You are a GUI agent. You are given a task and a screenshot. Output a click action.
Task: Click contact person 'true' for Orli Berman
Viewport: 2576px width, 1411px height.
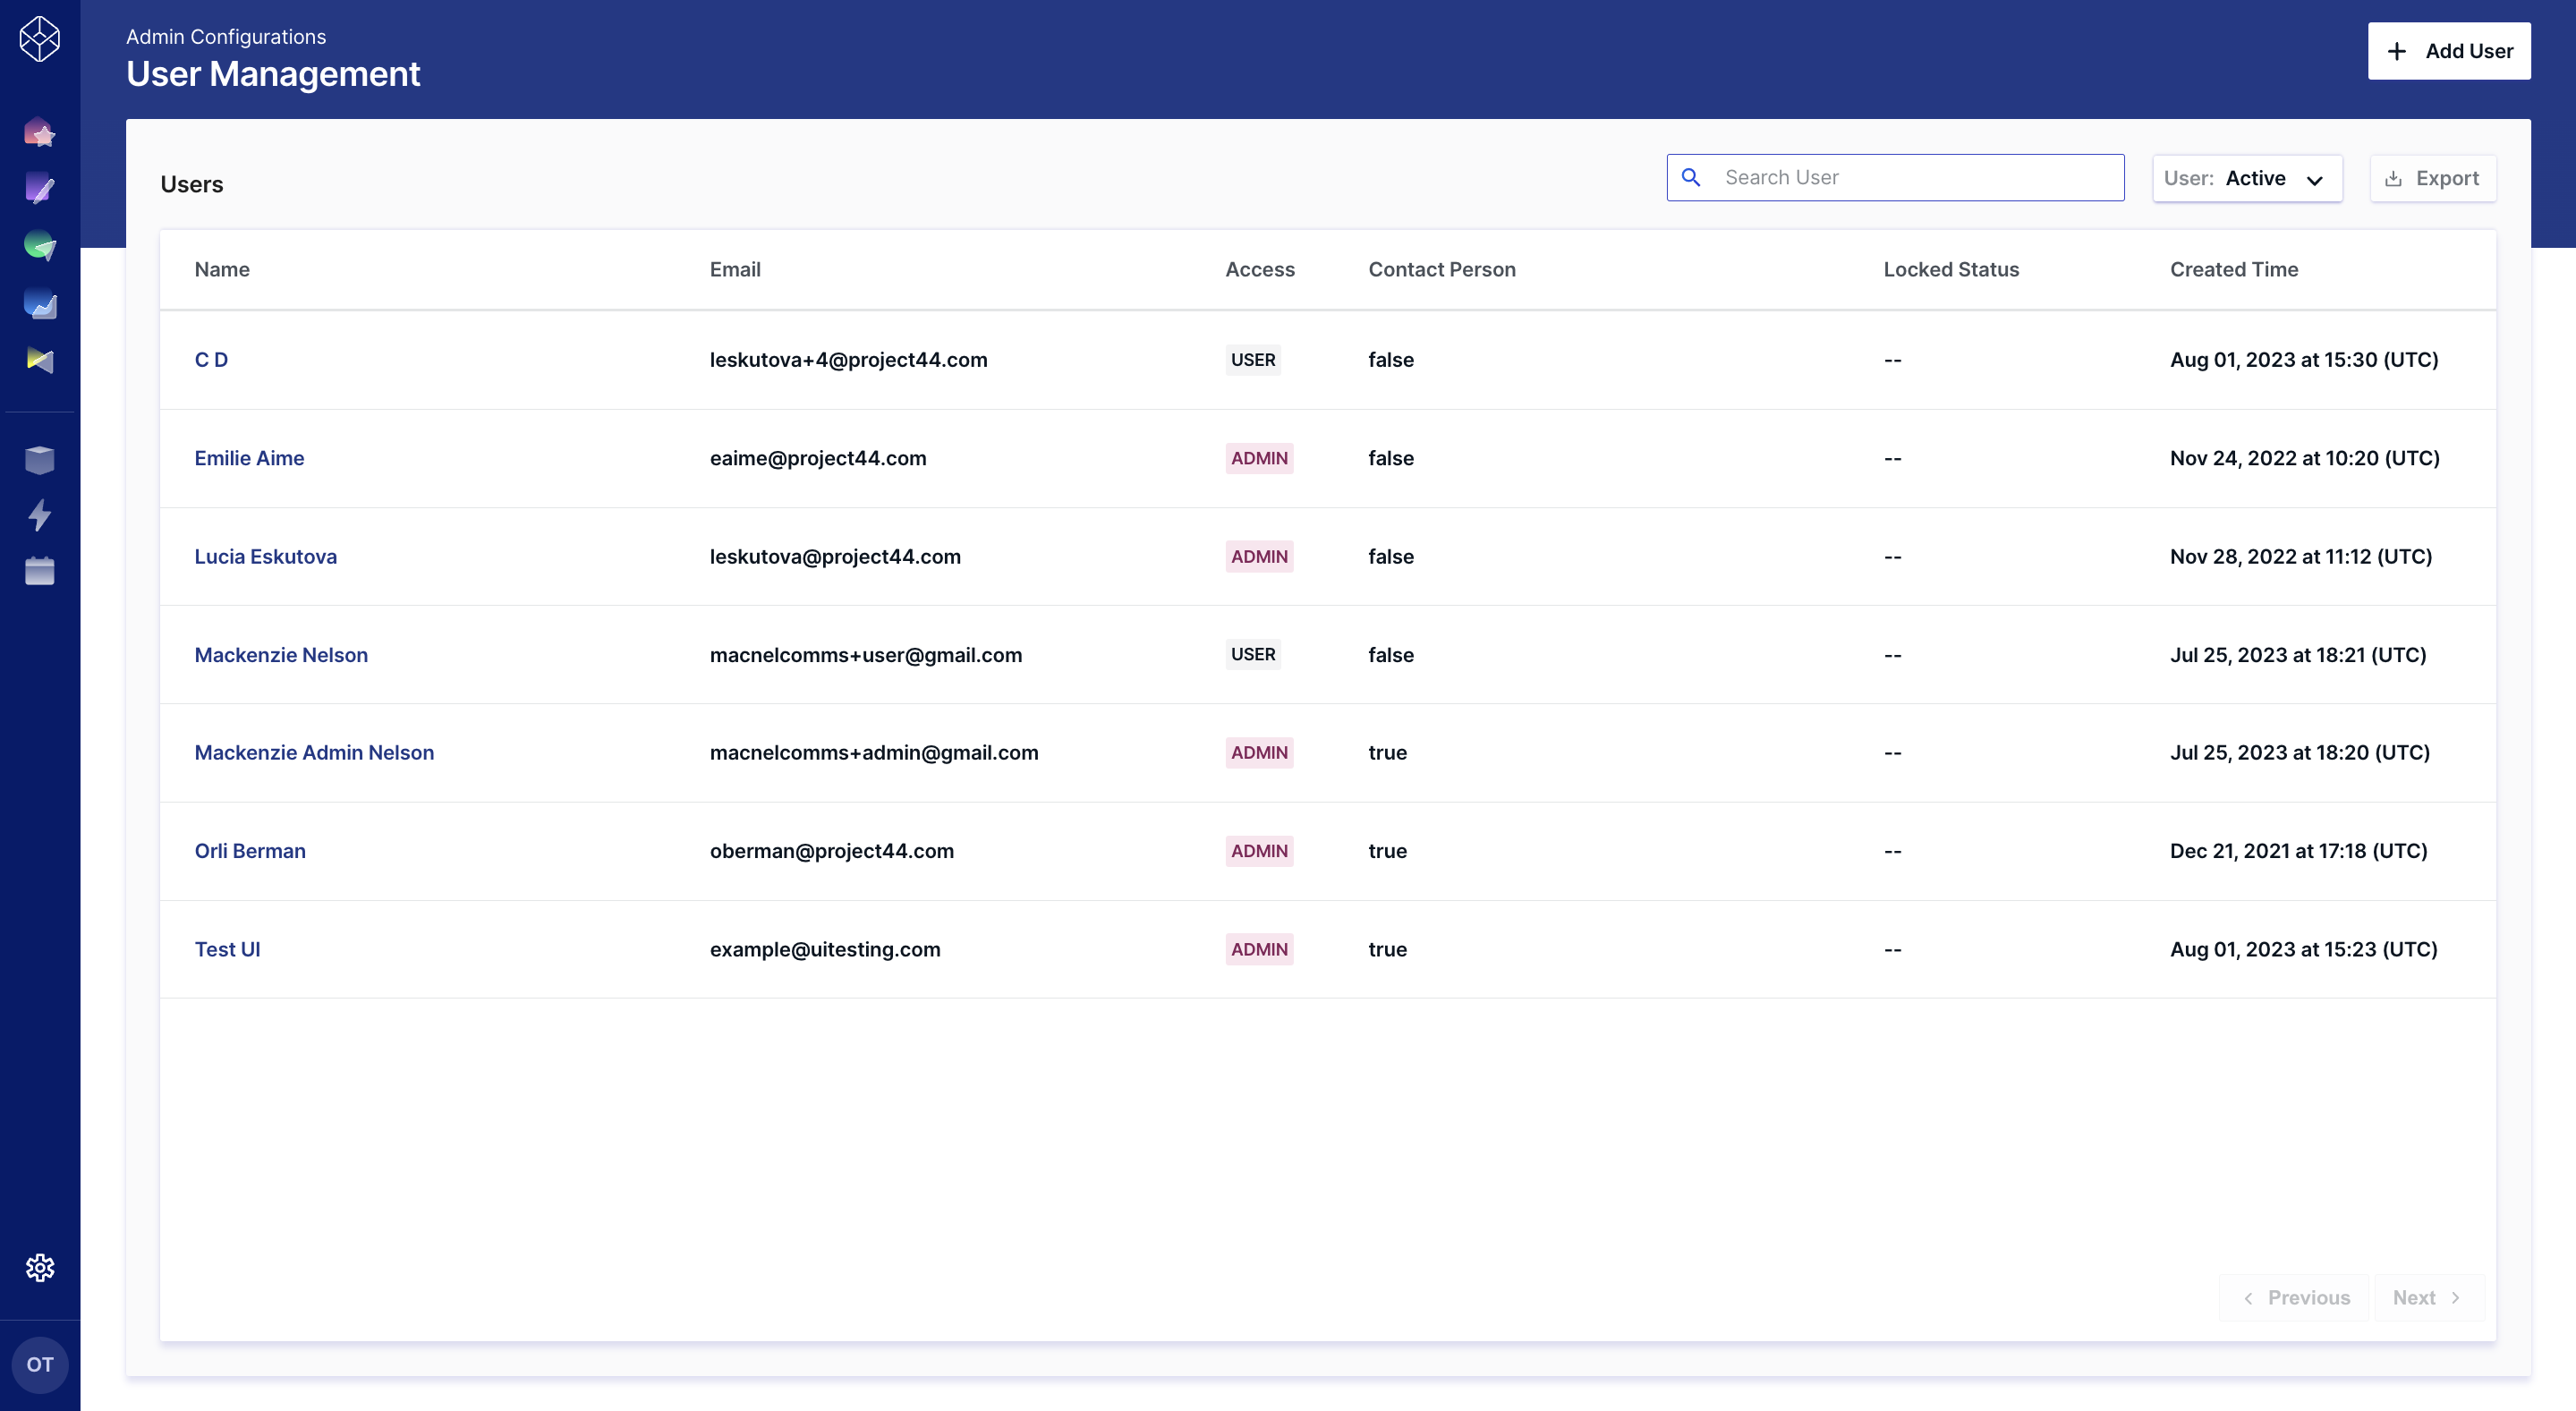[1387, 850]
